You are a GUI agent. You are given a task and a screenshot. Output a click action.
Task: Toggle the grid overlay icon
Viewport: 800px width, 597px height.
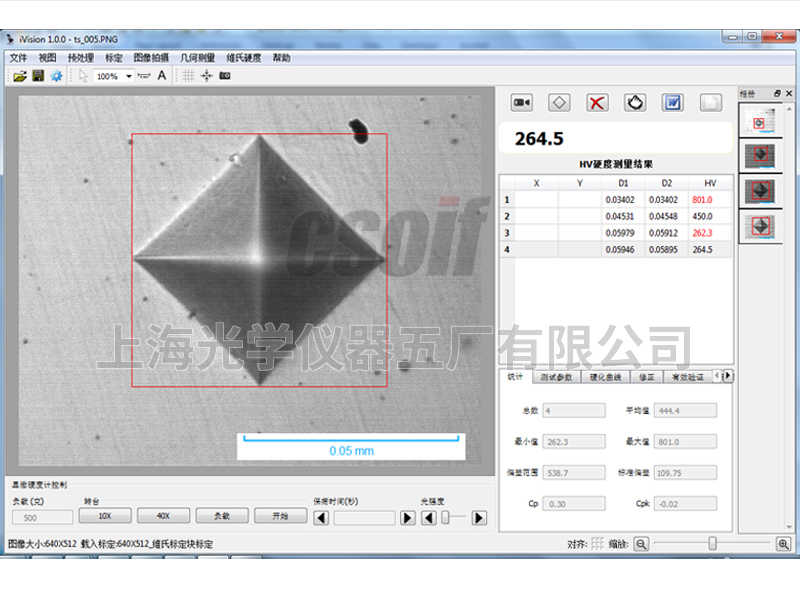pos(188,76)
